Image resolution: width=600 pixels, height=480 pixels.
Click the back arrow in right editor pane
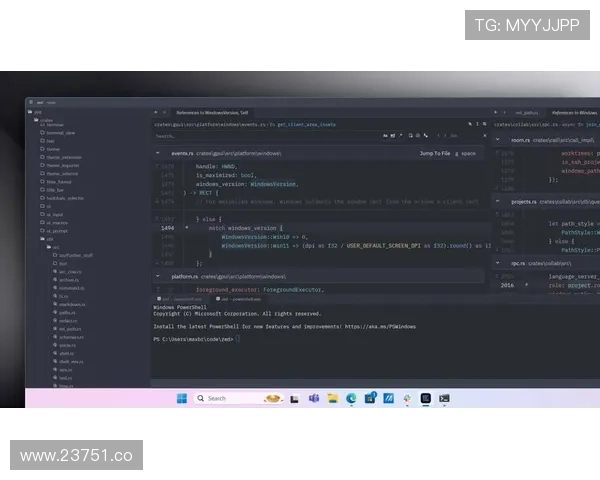[x=497, y=113]
